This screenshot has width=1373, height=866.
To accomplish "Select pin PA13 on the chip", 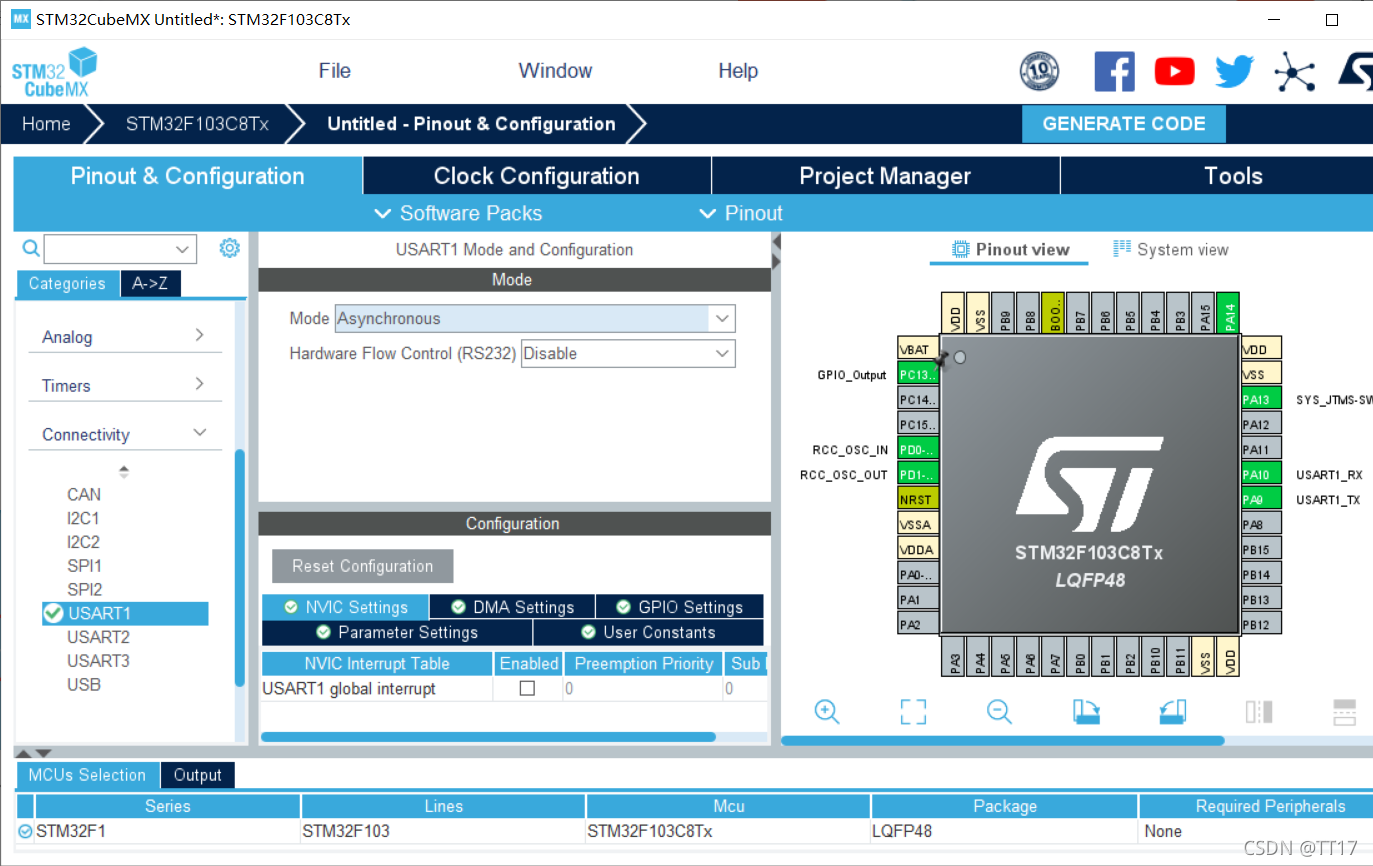I will (x=1261, y=400).
